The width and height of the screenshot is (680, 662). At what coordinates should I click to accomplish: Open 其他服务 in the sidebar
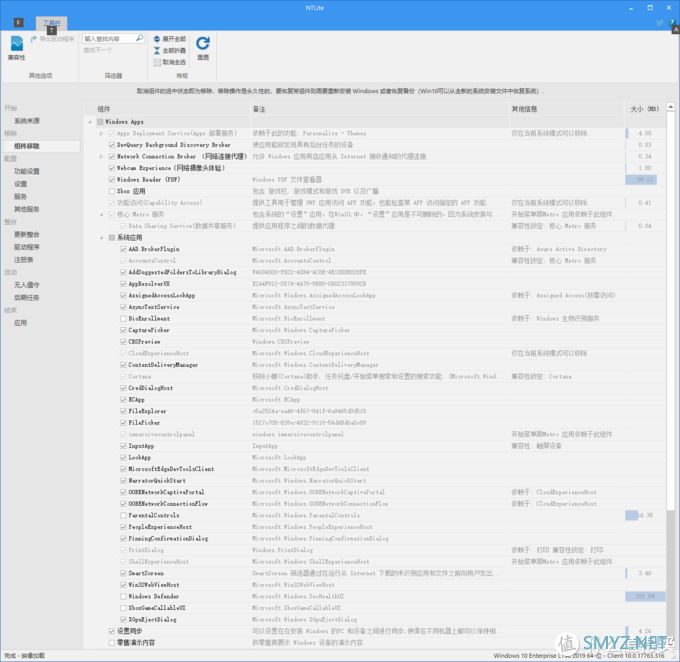(x=27, y=209)
